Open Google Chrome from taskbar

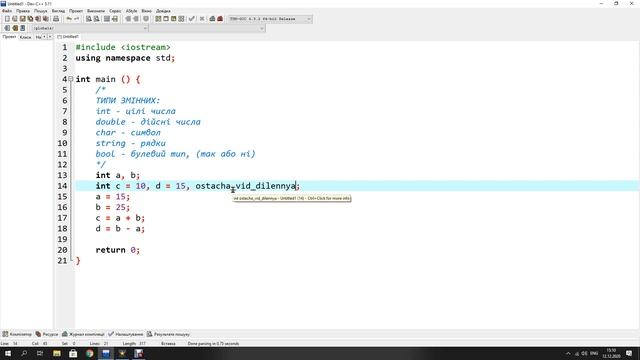click(89, 353)
